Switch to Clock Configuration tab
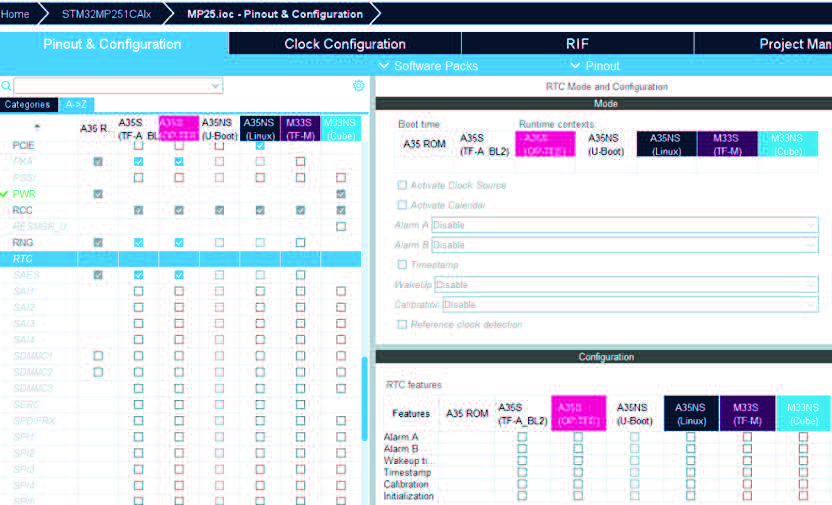The width and height of the screenshot is (832, 505). pyautogui.click(x=345, y=44)
